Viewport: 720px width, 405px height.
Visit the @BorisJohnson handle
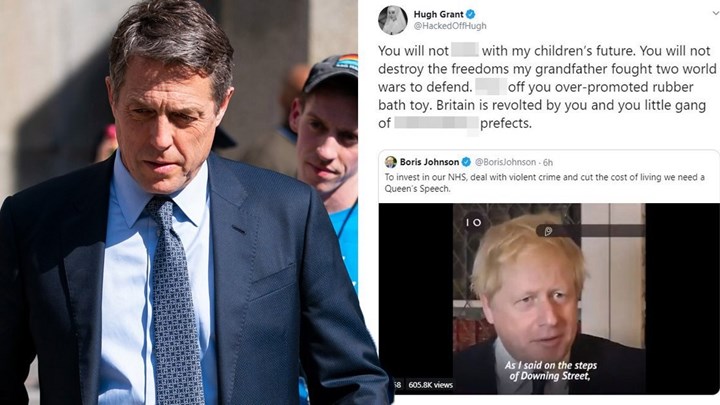click(x=505, y=162)
